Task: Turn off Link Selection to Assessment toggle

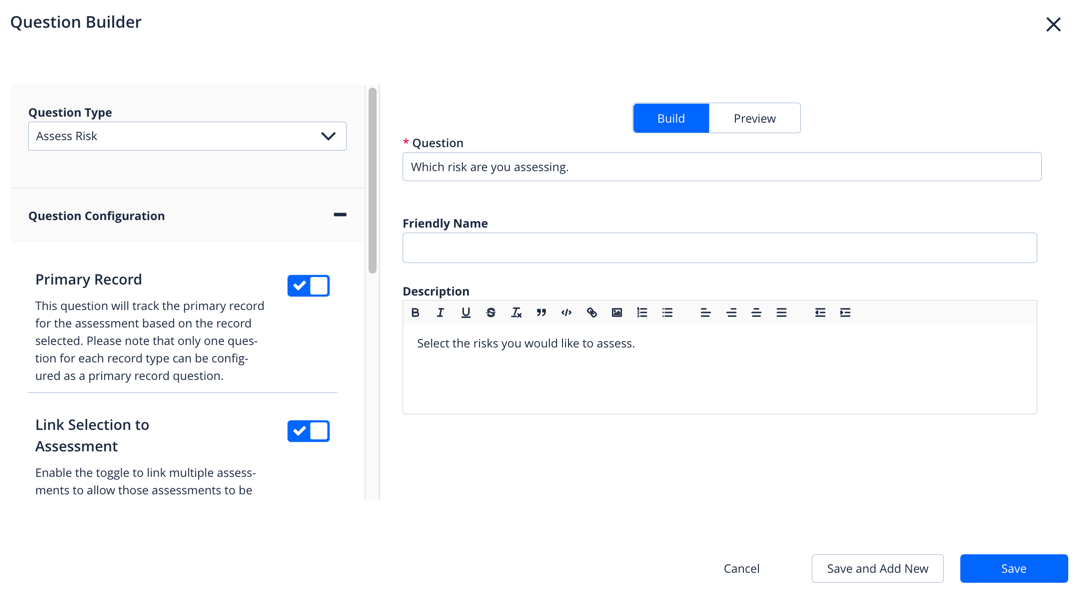Action: pos(308,431)
